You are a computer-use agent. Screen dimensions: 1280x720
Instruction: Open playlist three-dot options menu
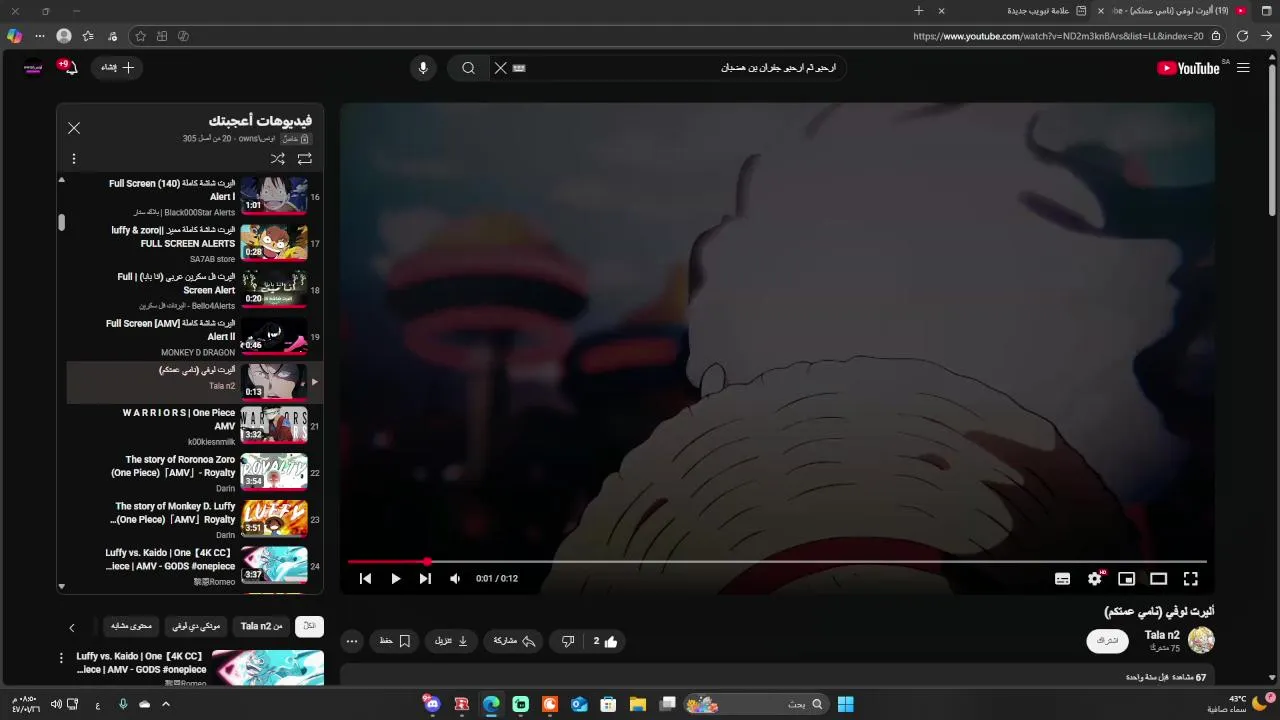pyautogui.click(x=73, y=159)
